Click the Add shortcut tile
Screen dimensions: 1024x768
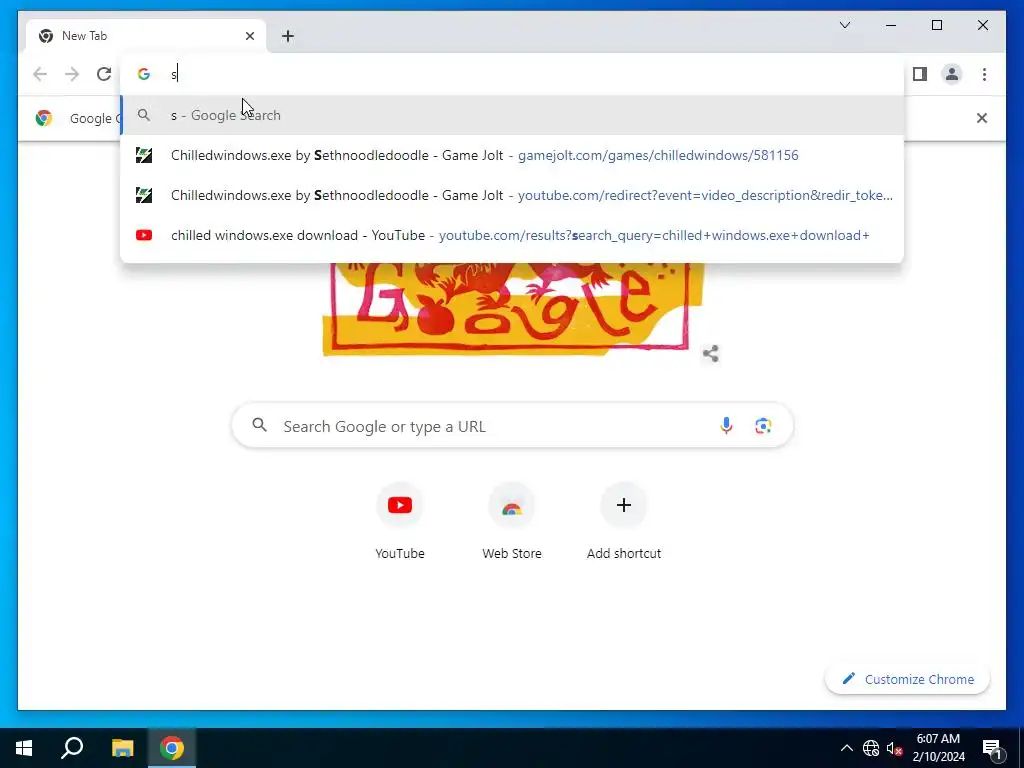pyautogui.click(x=624, y=521)
